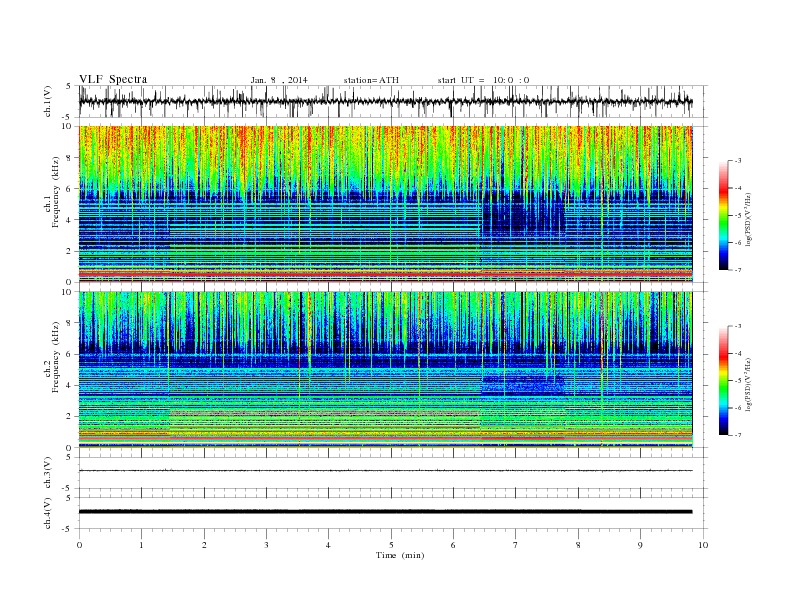Image resolution: width=792 pixels, height=612 pixels.
Task: Click time axis tick label "9"
Action: pyautogui.click(x=640, y=545)
